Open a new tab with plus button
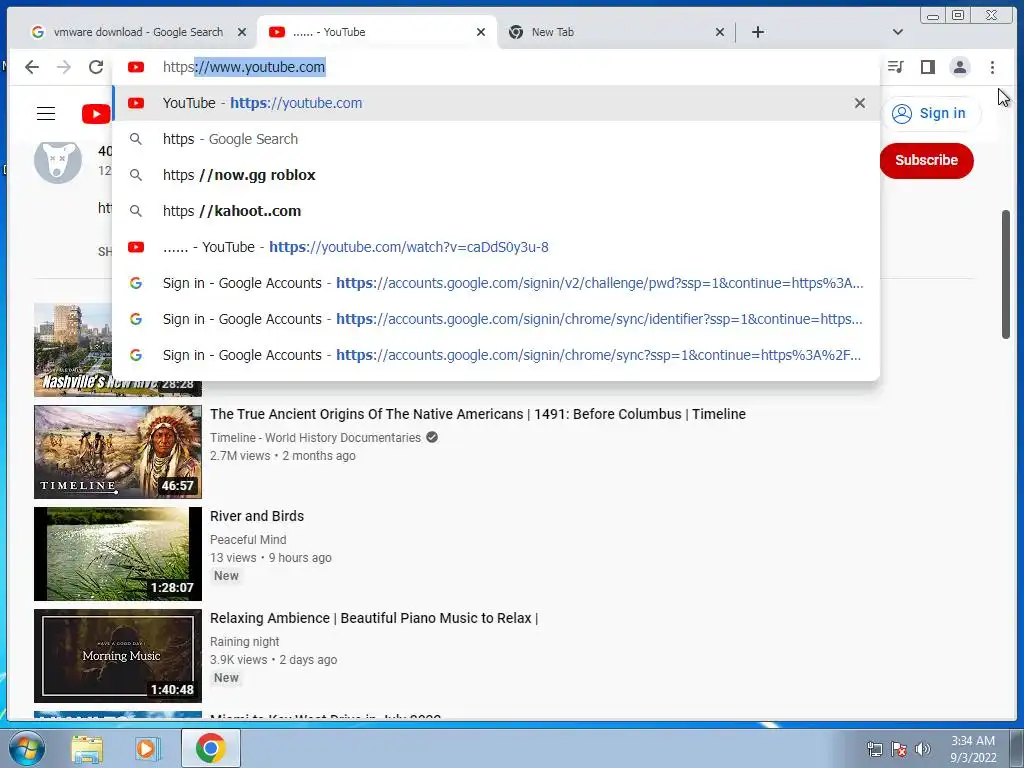Image resolution: width=1024 pixels, height=768 pixels. tap(758, 32)
